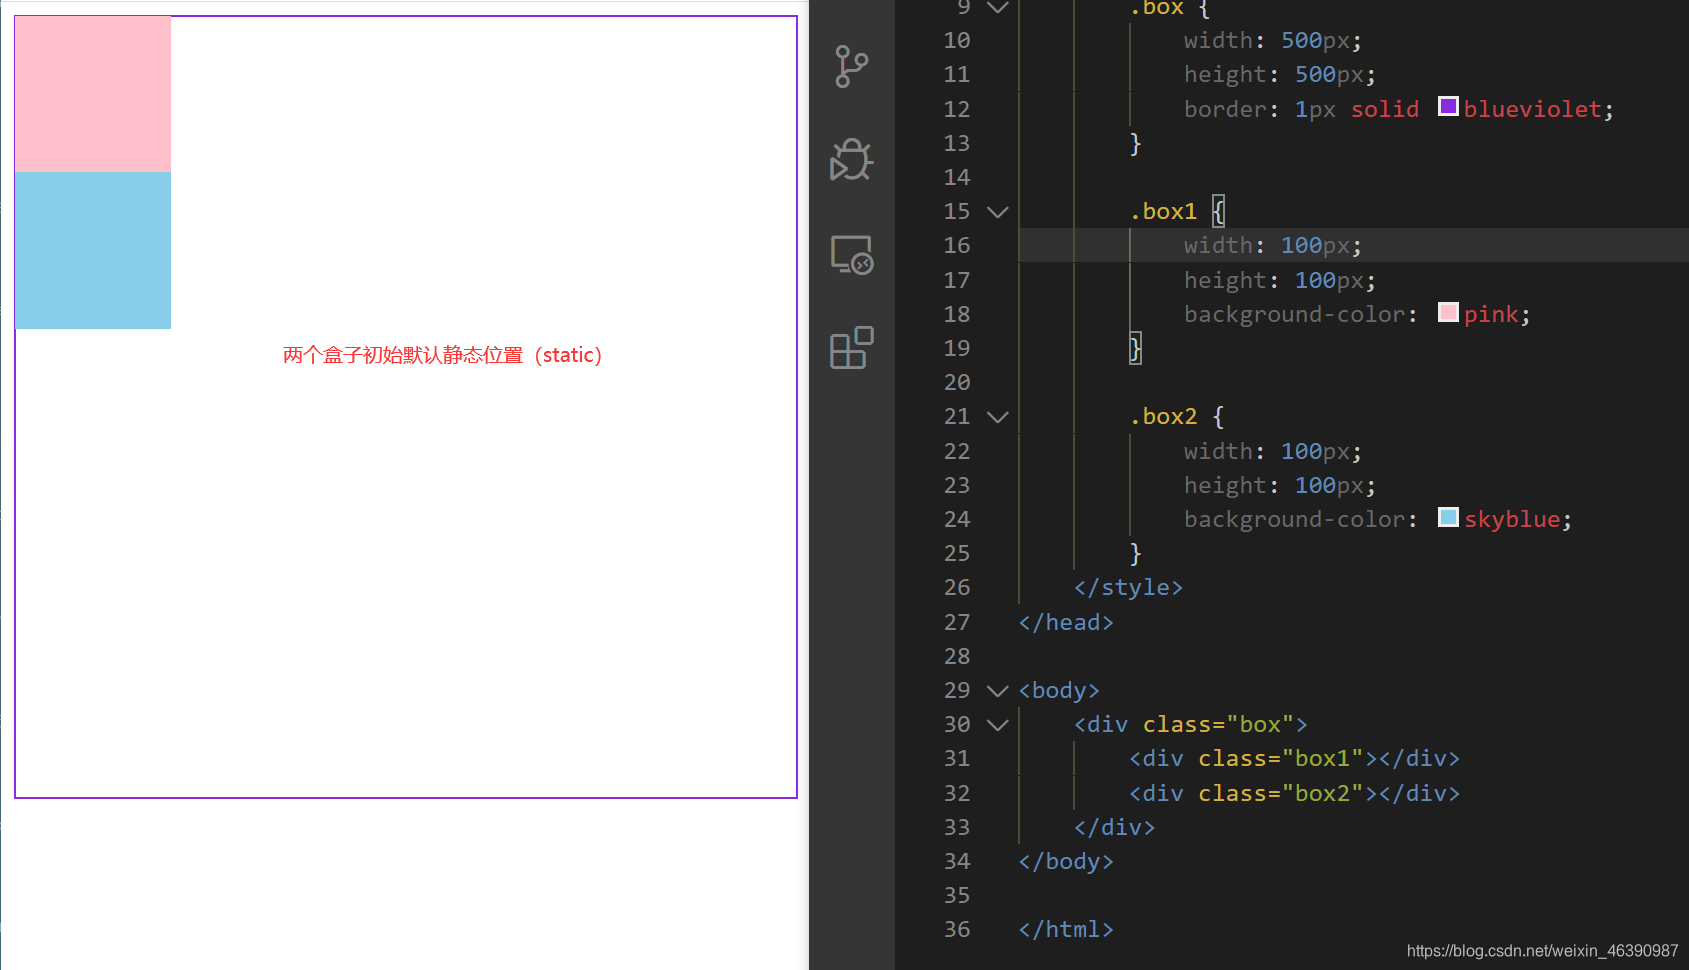Collapse the .box rule fold arrow on line 9
This screenshot has width=1689, height=970.
point(997,7)
